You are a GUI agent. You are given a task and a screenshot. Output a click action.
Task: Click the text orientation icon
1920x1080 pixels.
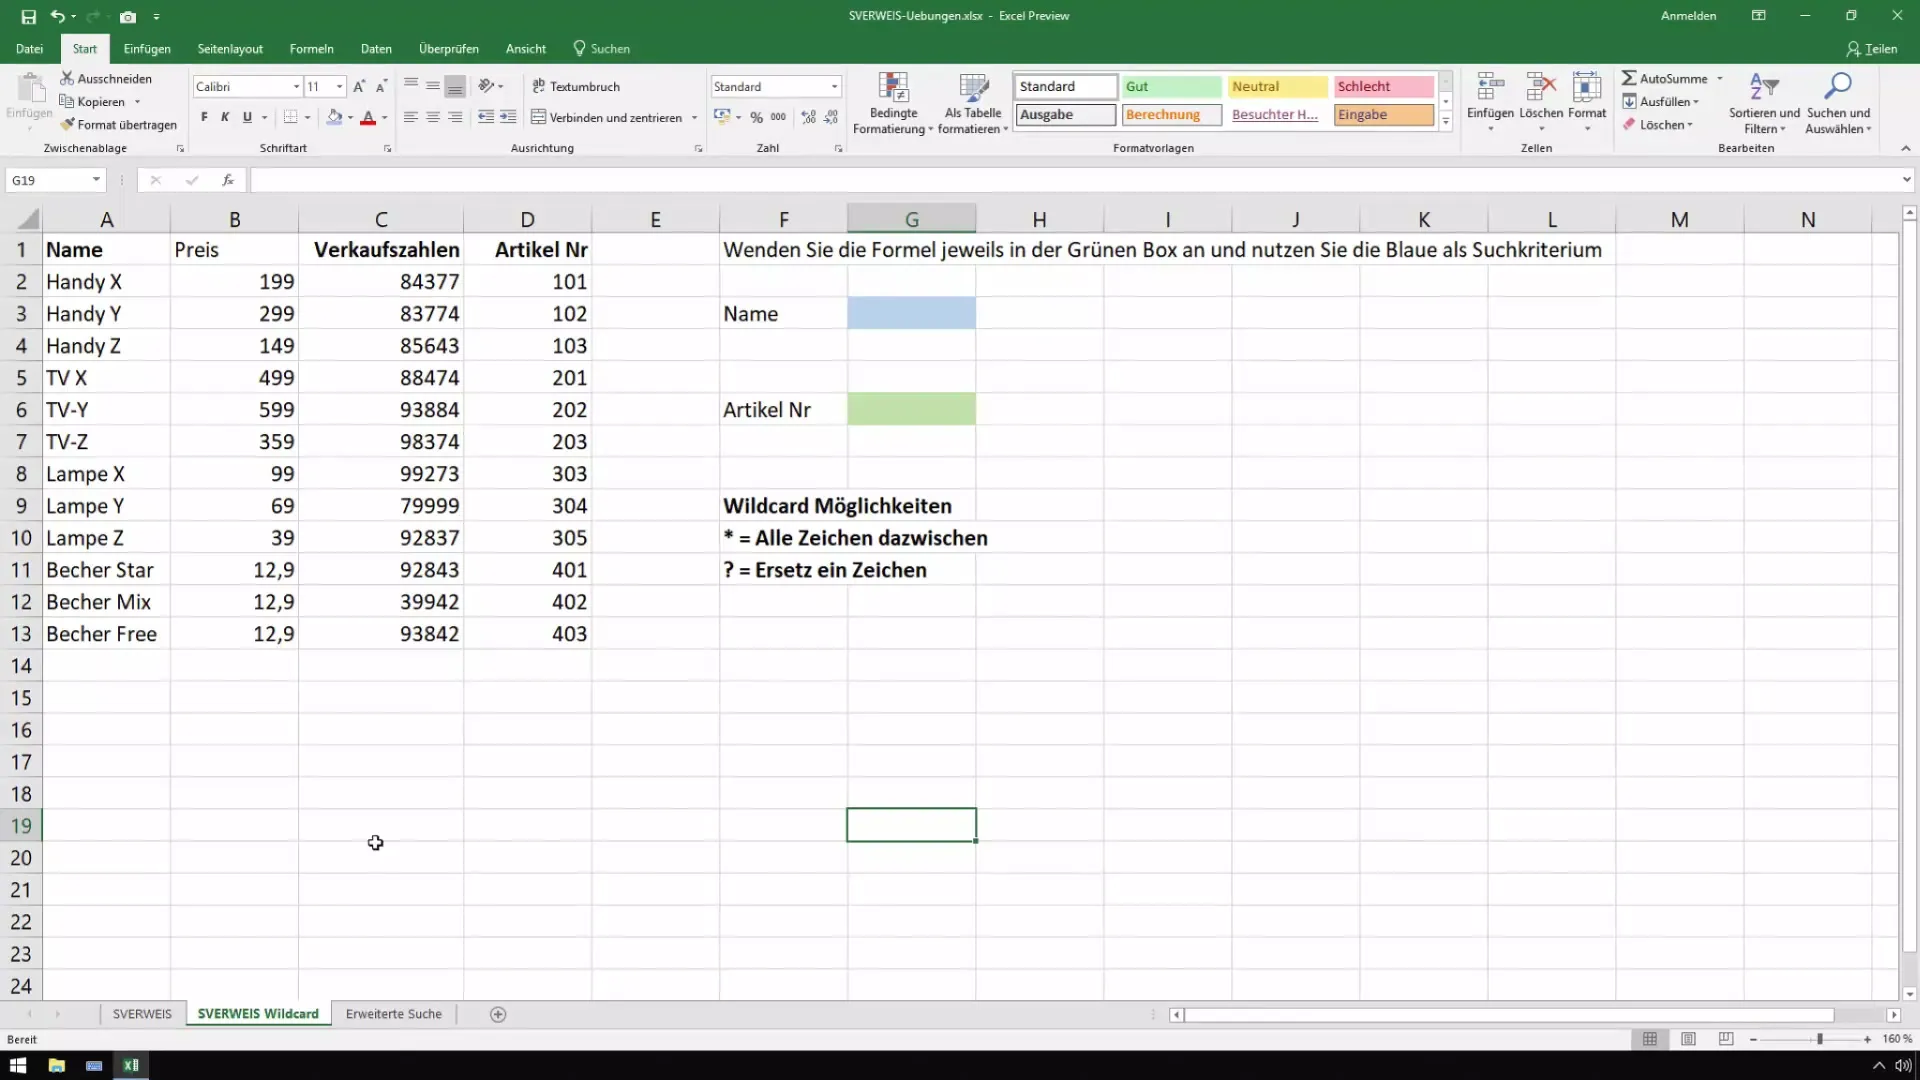(x=486, y=86)
